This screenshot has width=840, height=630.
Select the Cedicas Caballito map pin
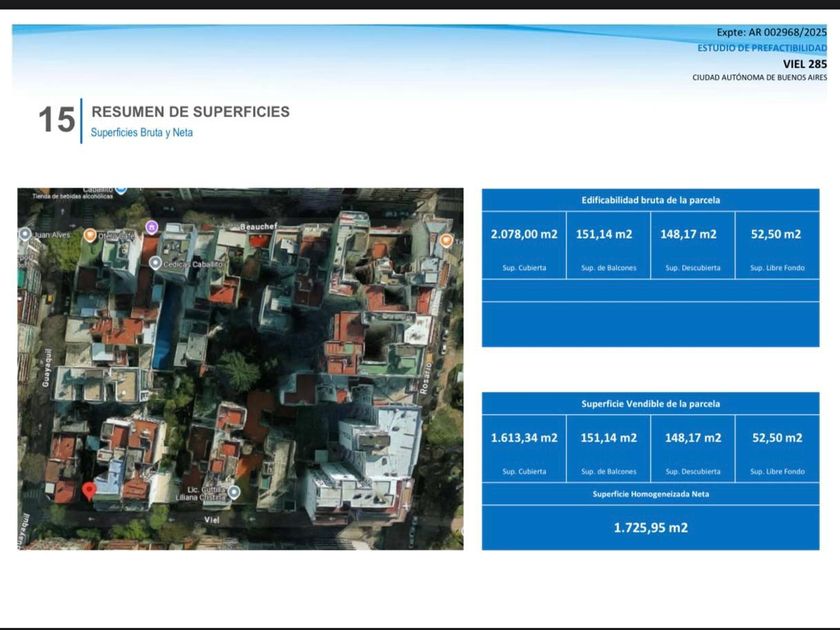coord(155,263)
